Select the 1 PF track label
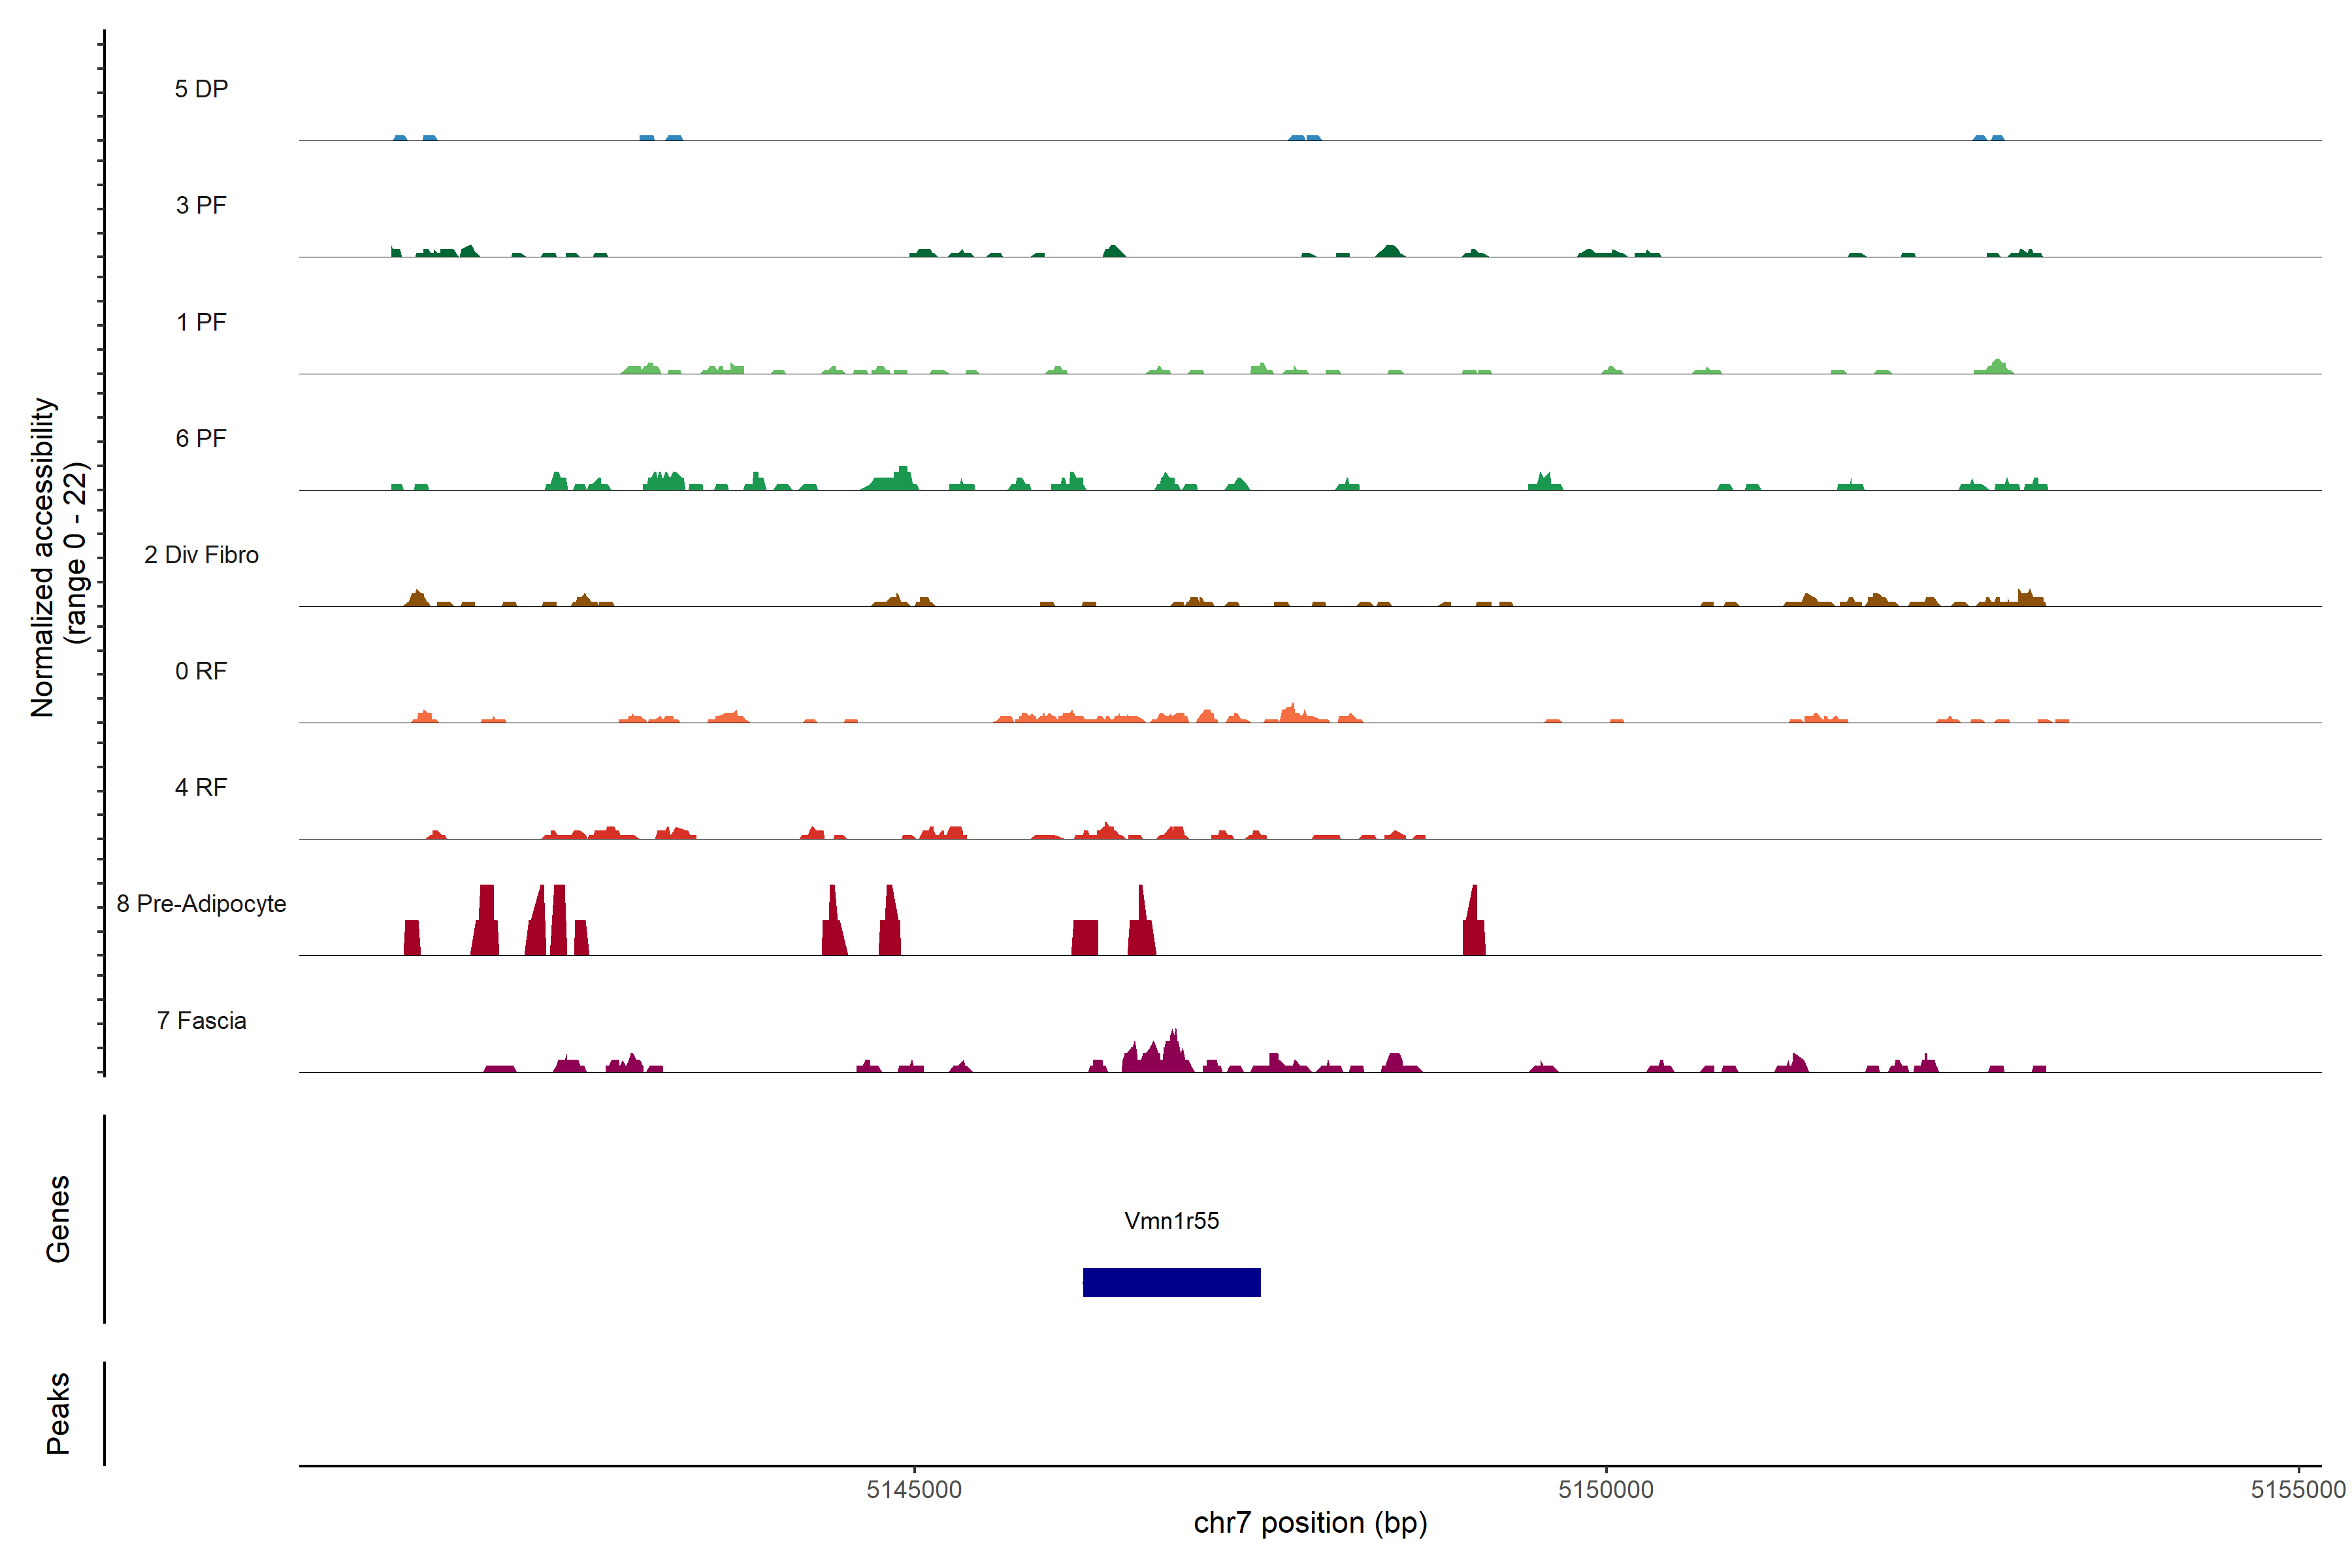This screenshot has width=2352, height=1568. (201, 322)
